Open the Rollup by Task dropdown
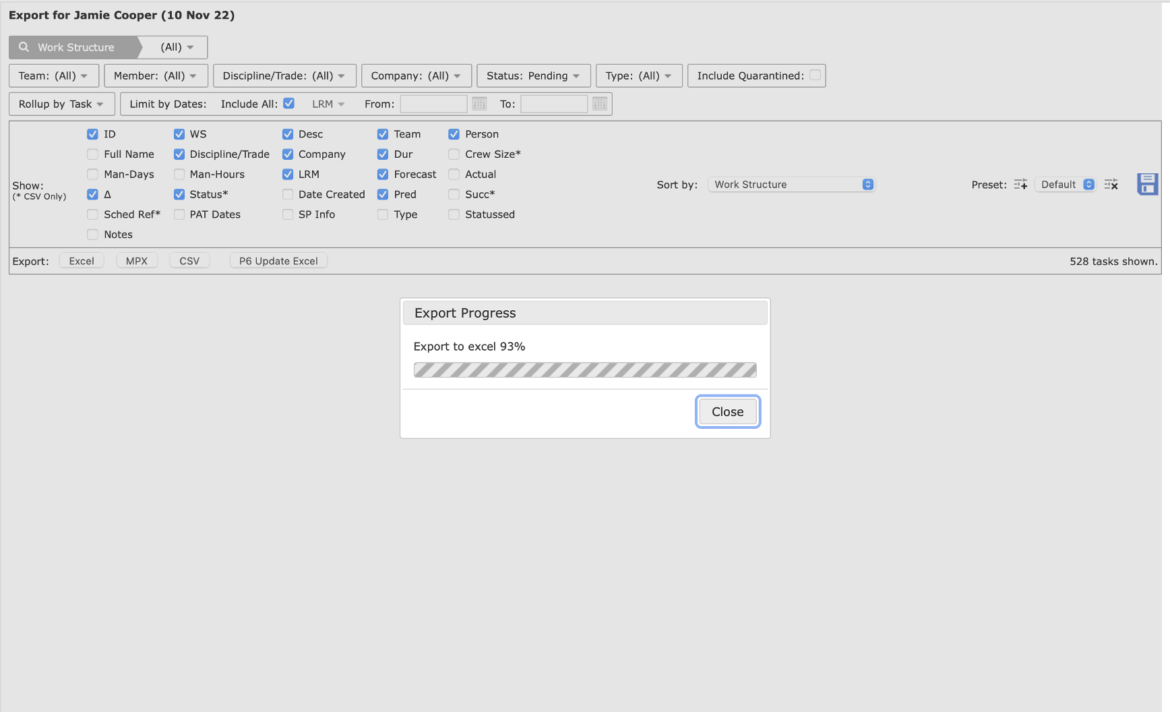1170x712 pixels. [x=62, y=104]
